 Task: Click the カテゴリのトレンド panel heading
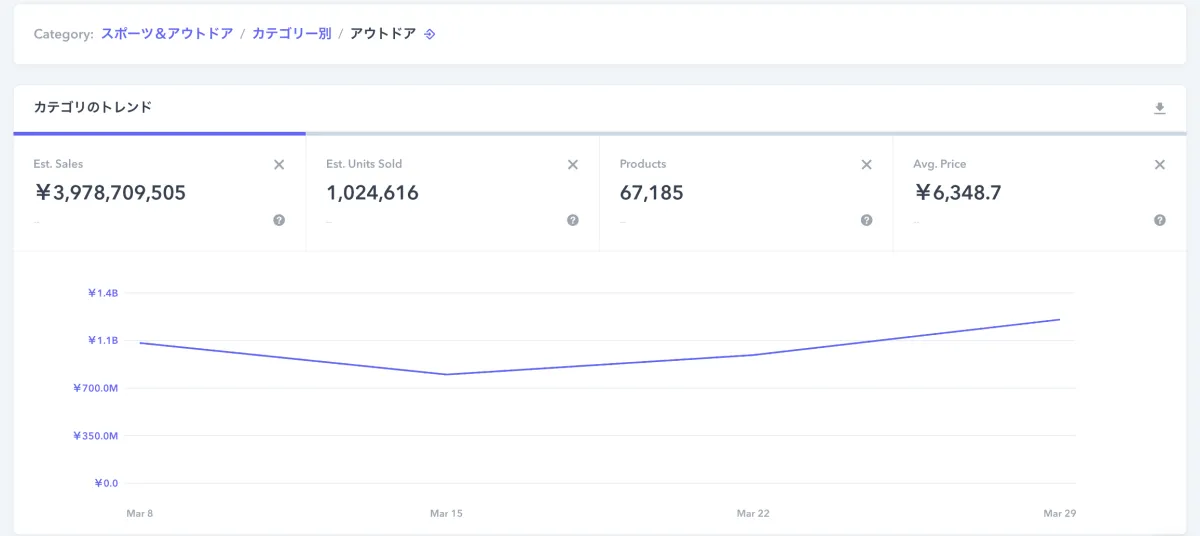93,107
